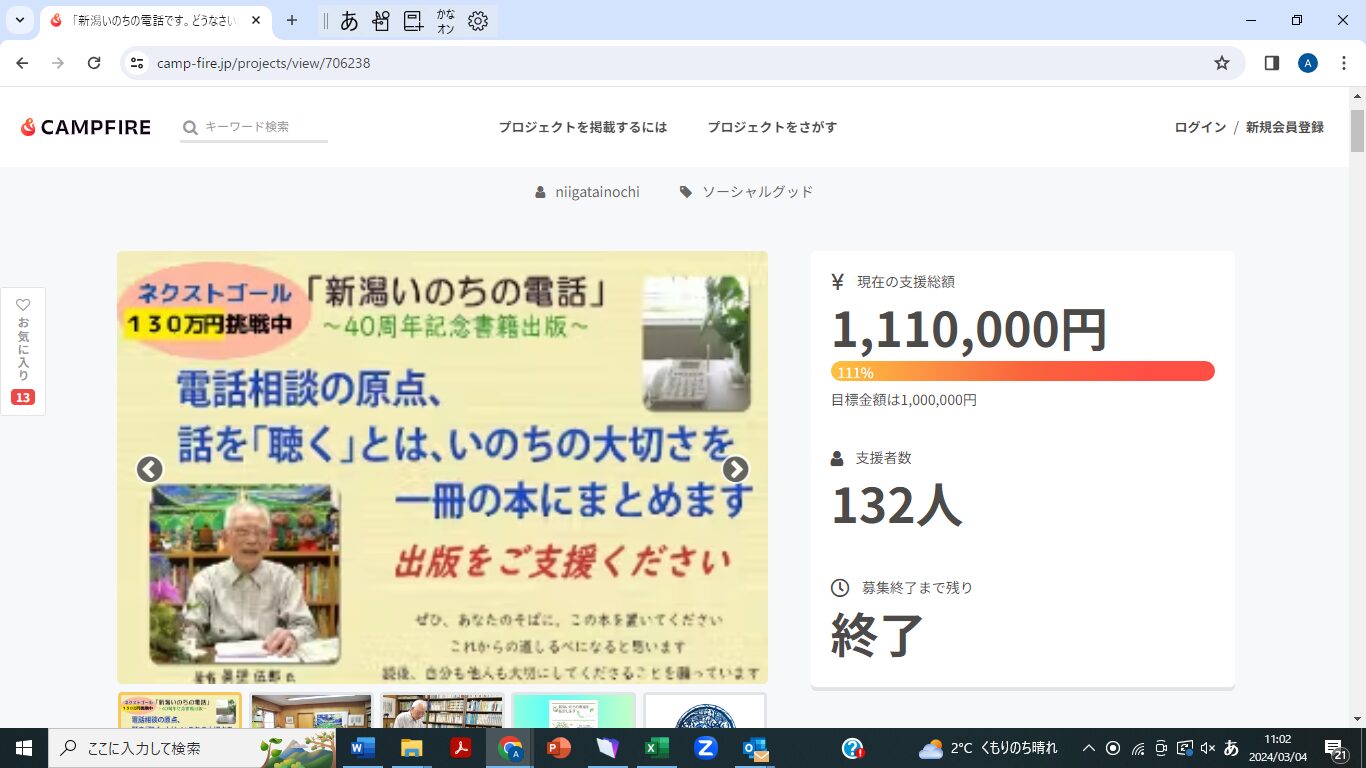Screen dimensions: 1366x768
Task: Open プロジェクトを掲載するには menu item
Action: (x=583, y=127)
